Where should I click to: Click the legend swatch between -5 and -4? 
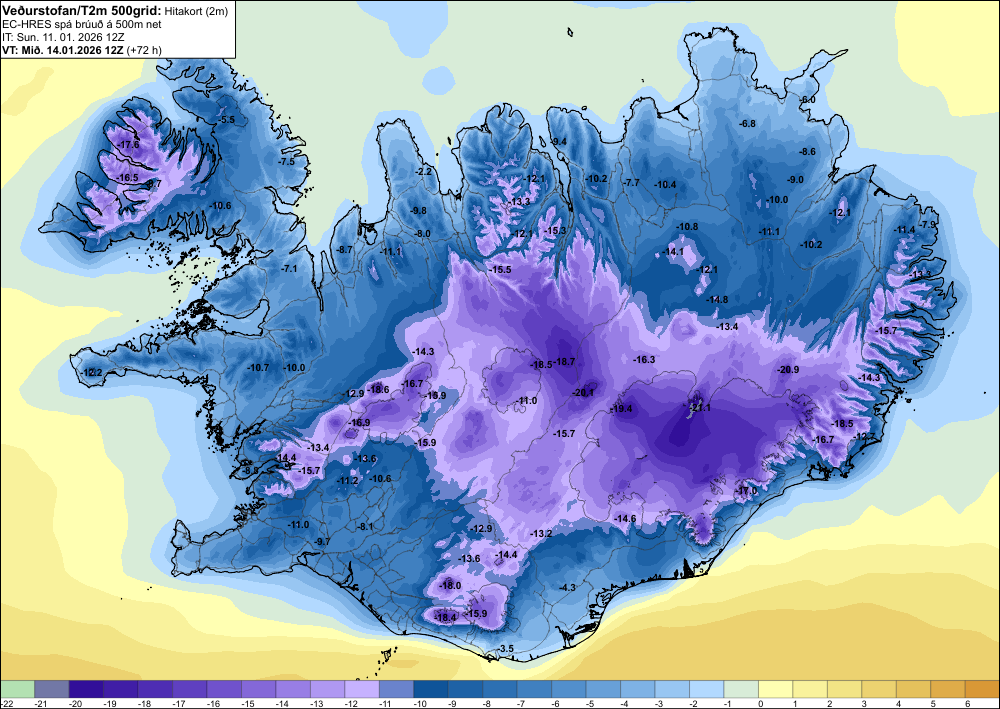pos(603,689)
